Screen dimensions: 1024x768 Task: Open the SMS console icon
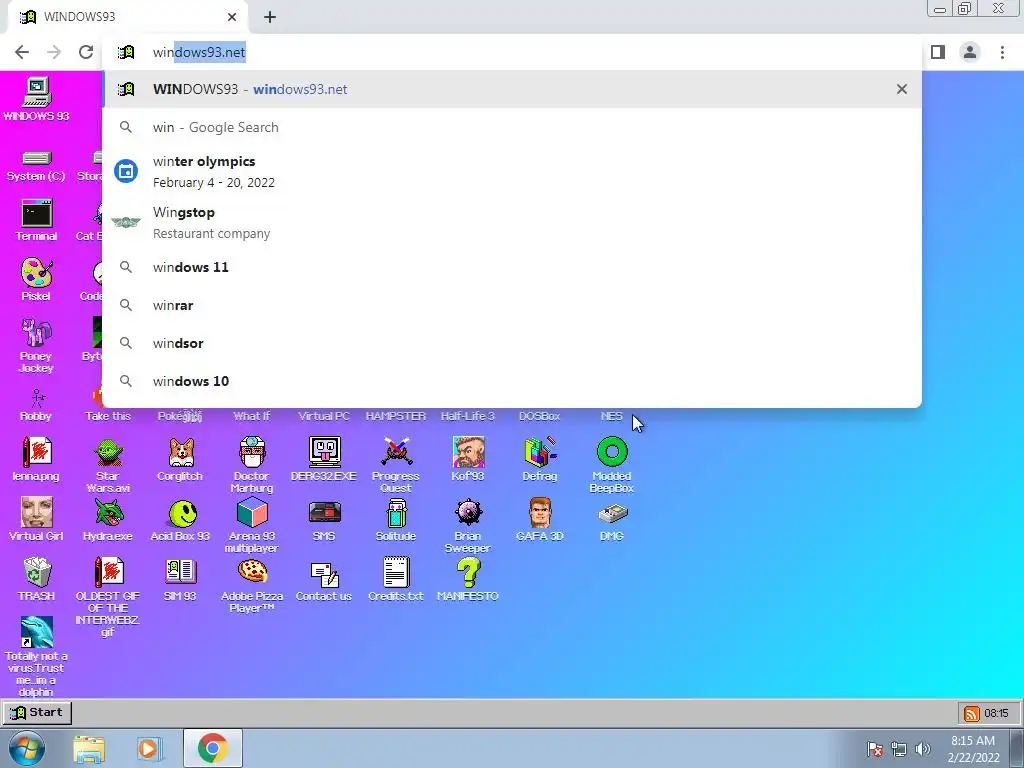point(324,519)
